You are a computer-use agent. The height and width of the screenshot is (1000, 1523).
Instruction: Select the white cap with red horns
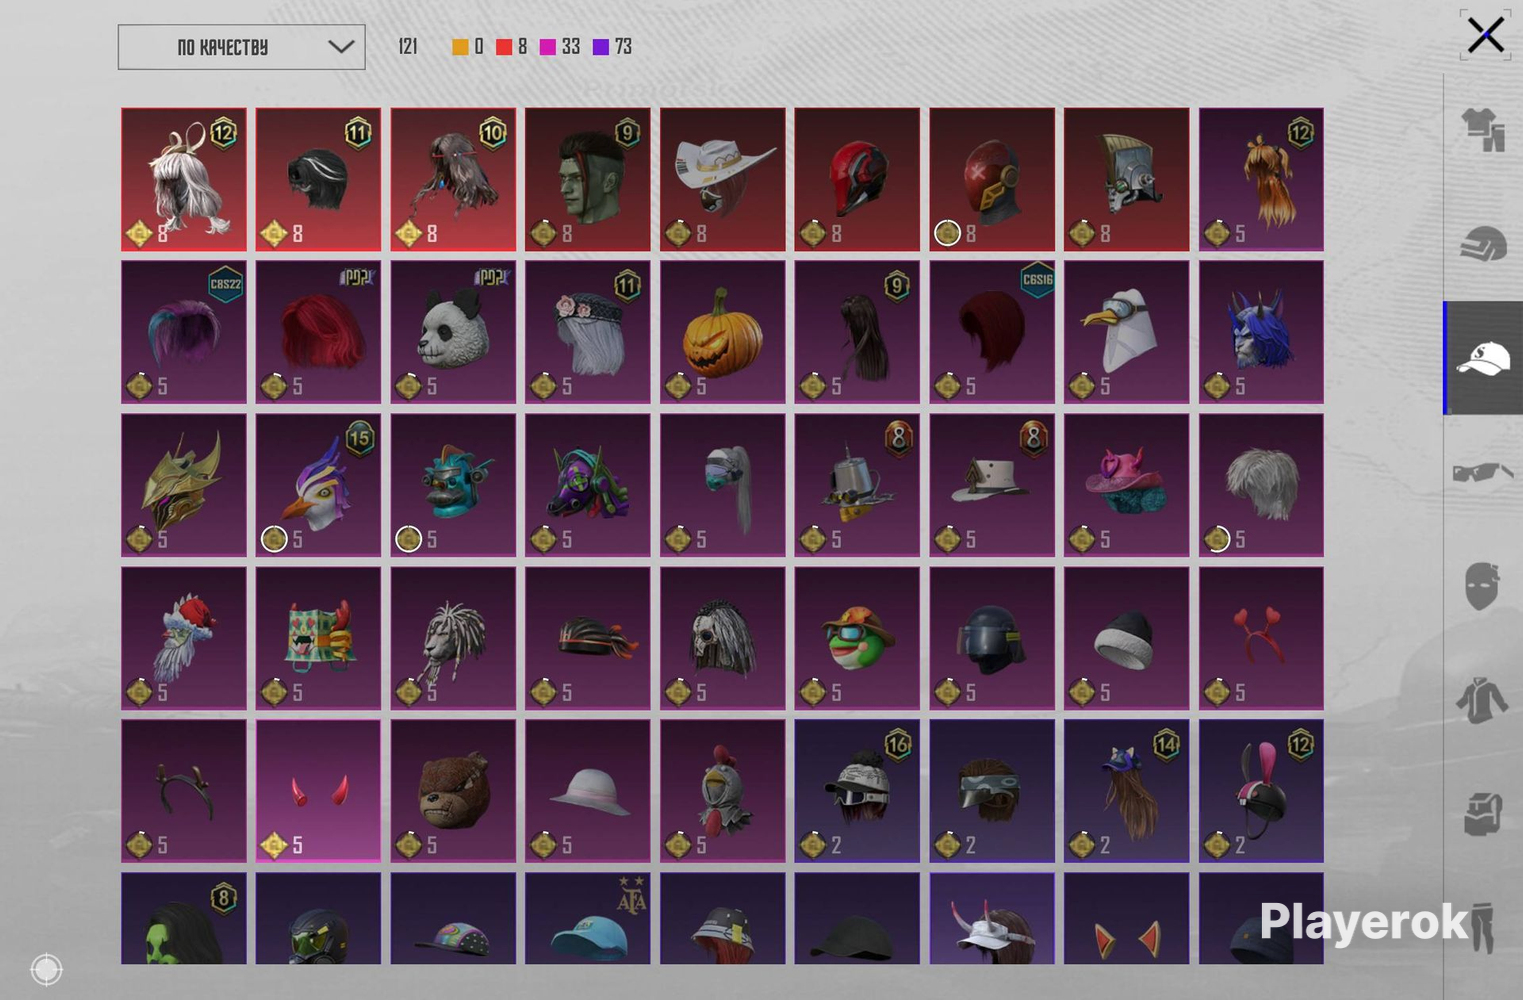(x=992, y=918)
